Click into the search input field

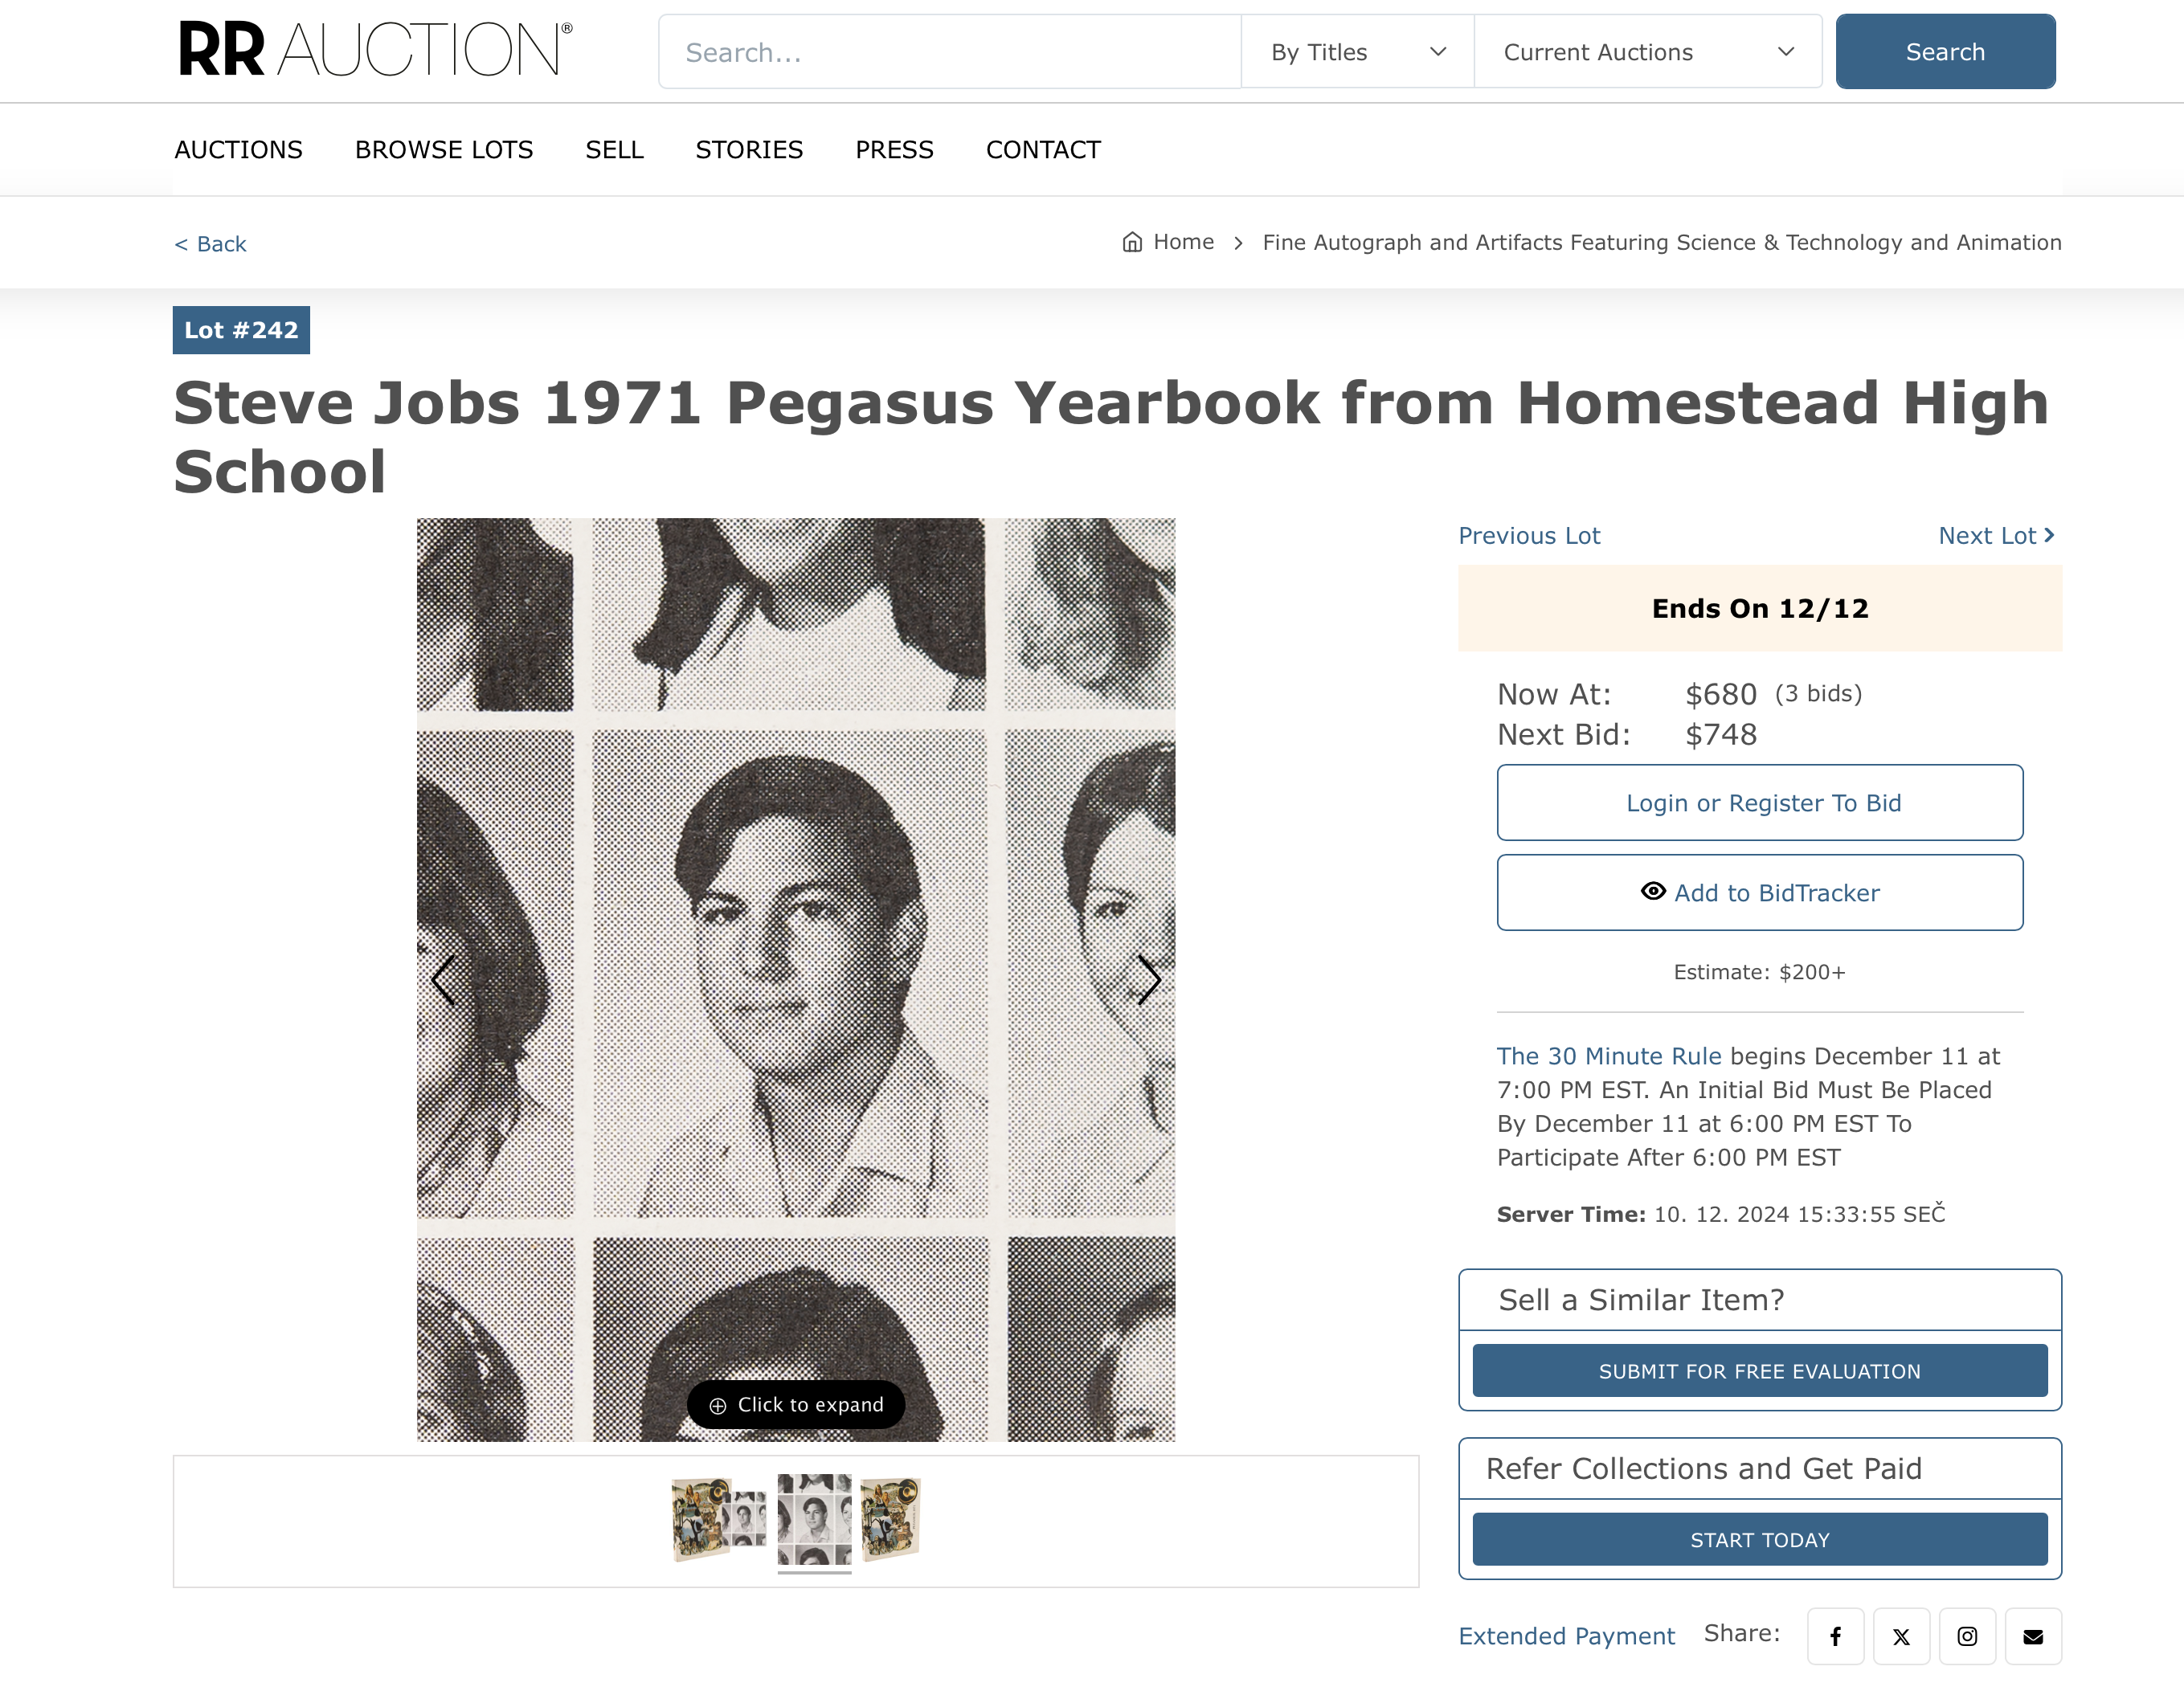tap(950, 52)
